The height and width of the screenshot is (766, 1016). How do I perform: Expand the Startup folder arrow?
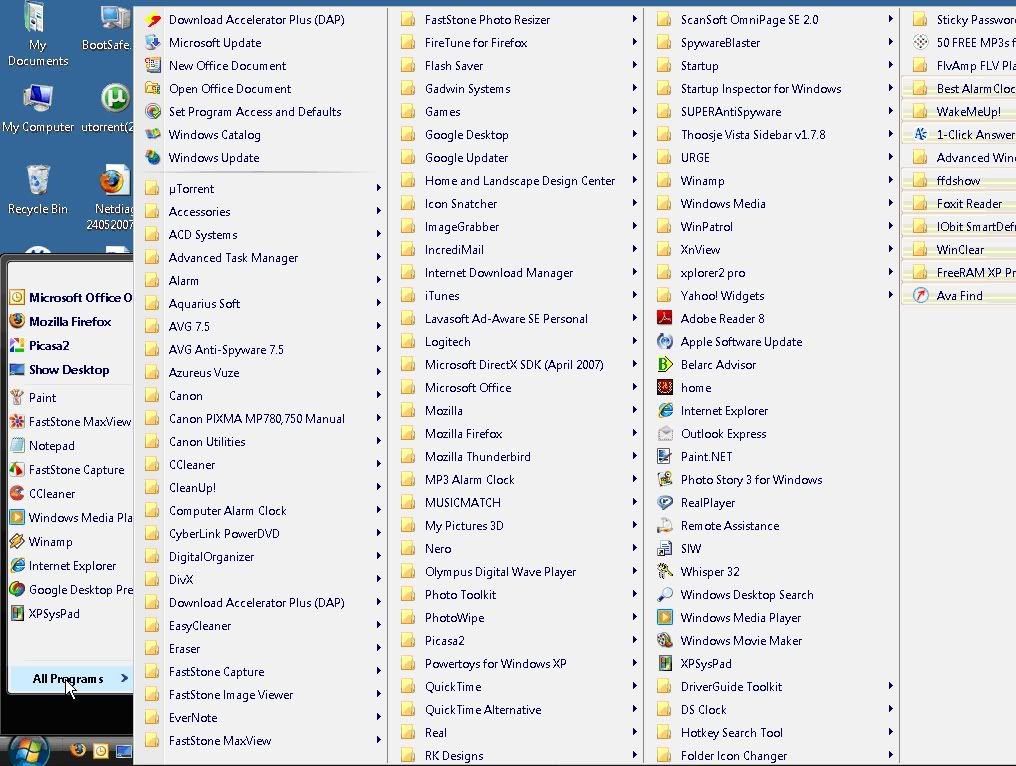890,65
